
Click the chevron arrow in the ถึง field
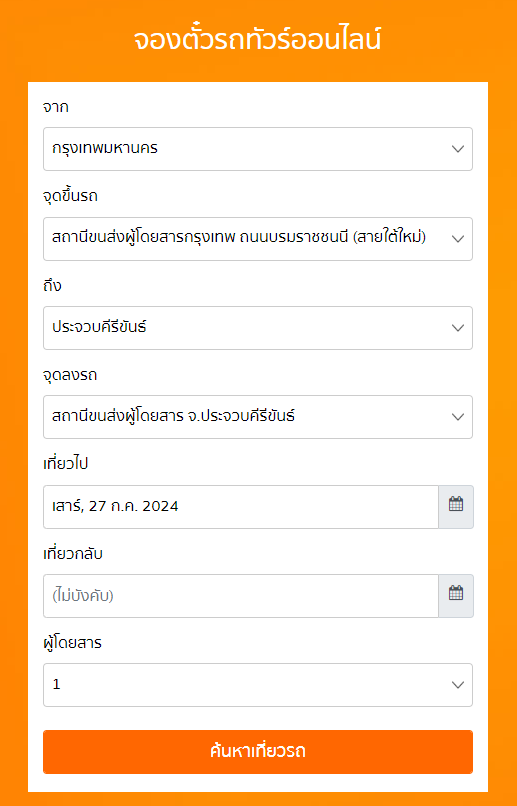click(x=457, y=328)
